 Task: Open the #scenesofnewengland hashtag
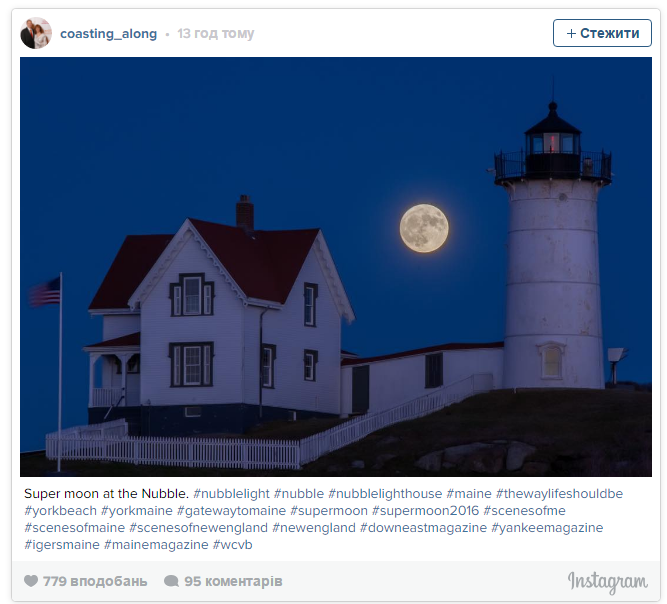tap(199, 528)
